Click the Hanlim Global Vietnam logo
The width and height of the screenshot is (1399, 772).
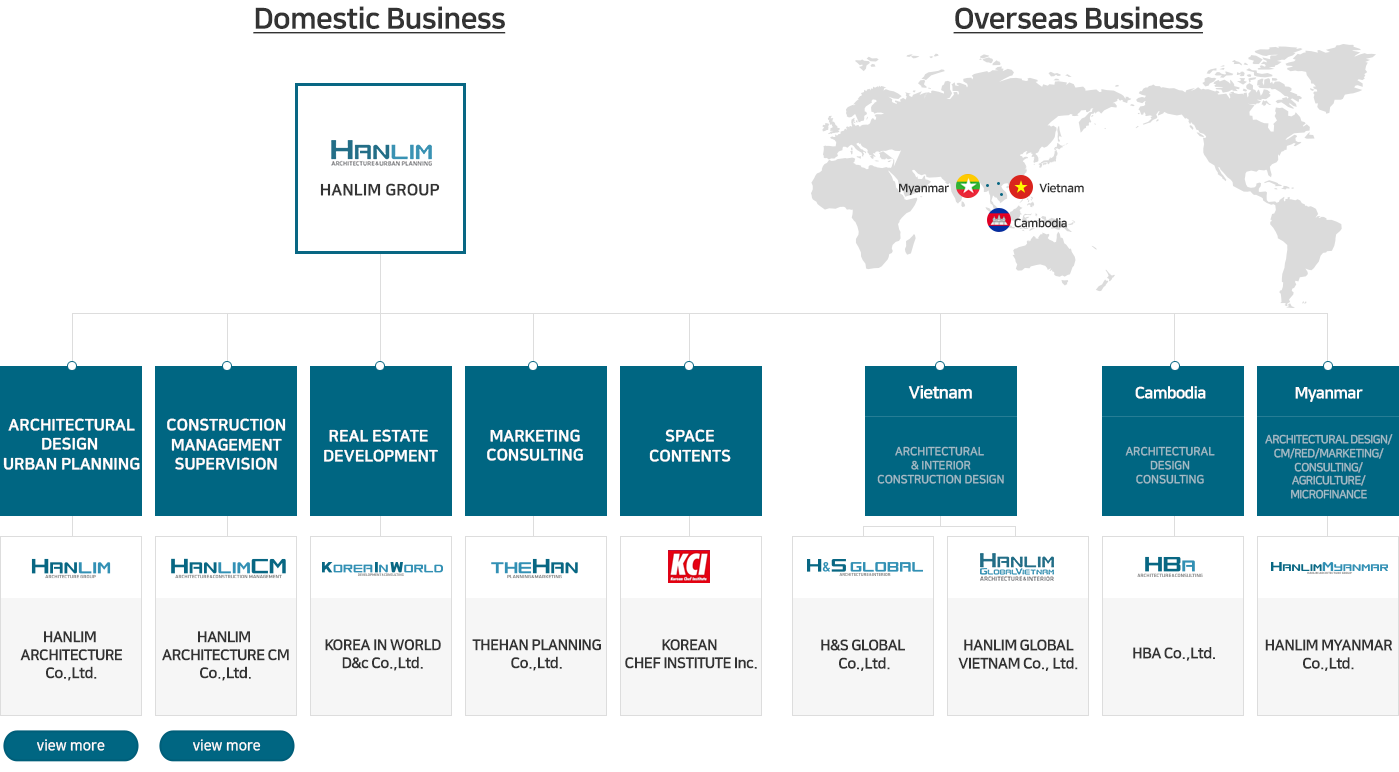[1017, 567]
